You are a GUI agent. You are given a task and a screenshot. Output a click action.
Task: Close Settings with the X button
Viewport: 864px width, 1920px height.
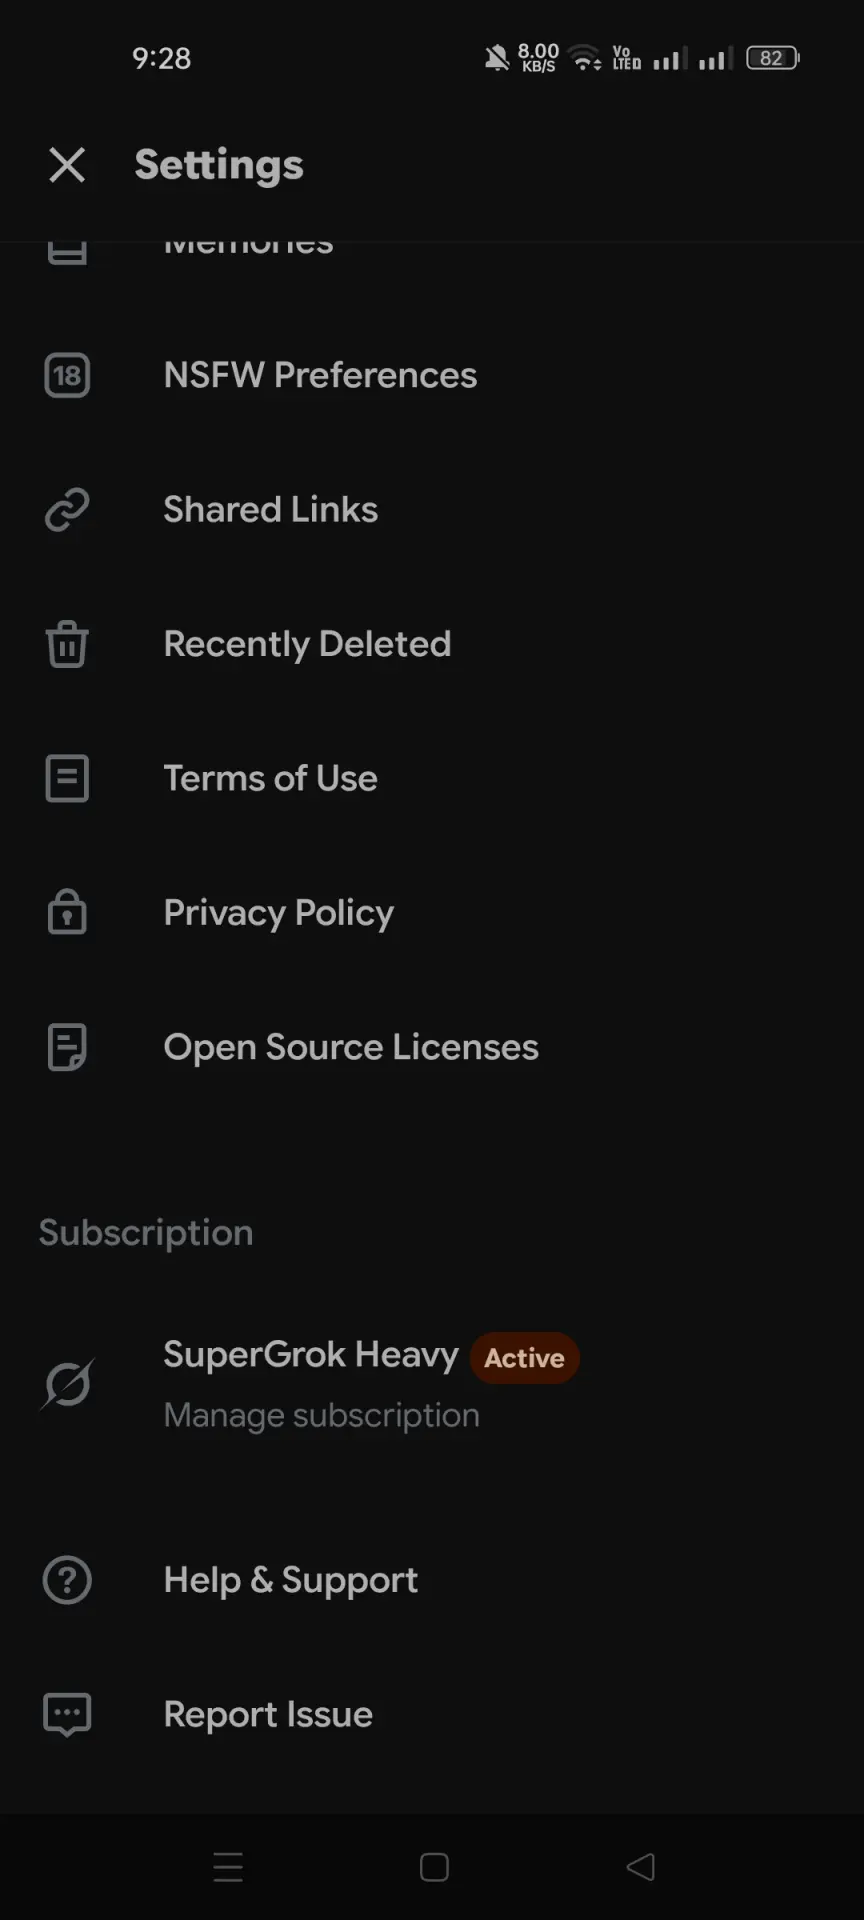click(67, 165)
